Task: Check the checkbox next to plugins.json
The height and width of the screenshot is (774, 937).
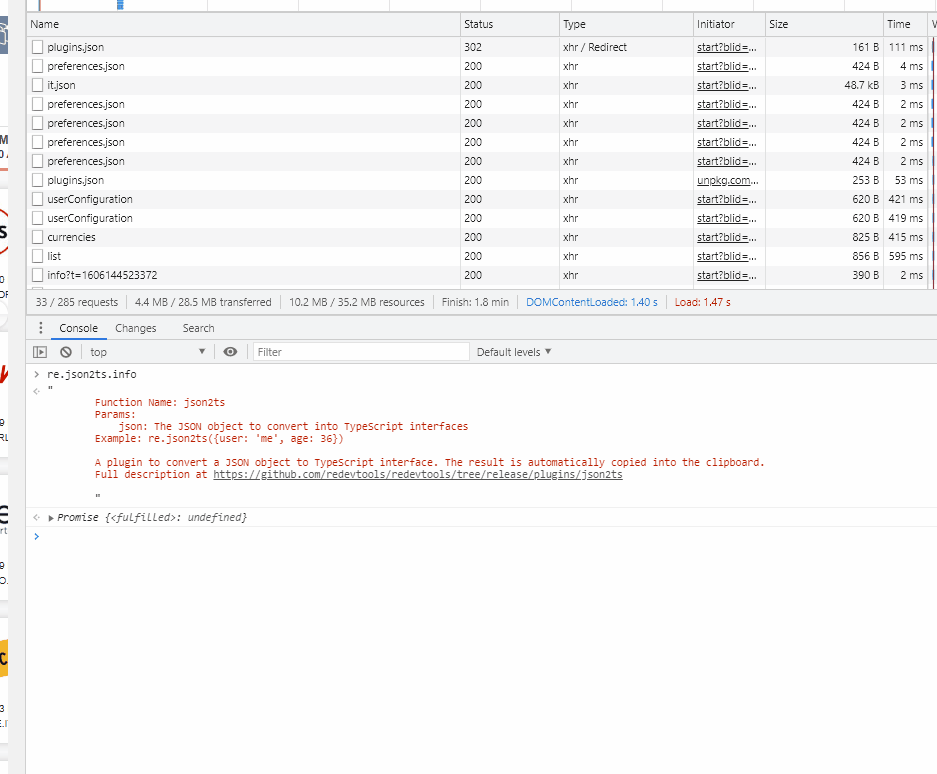Action: [37, 46]
